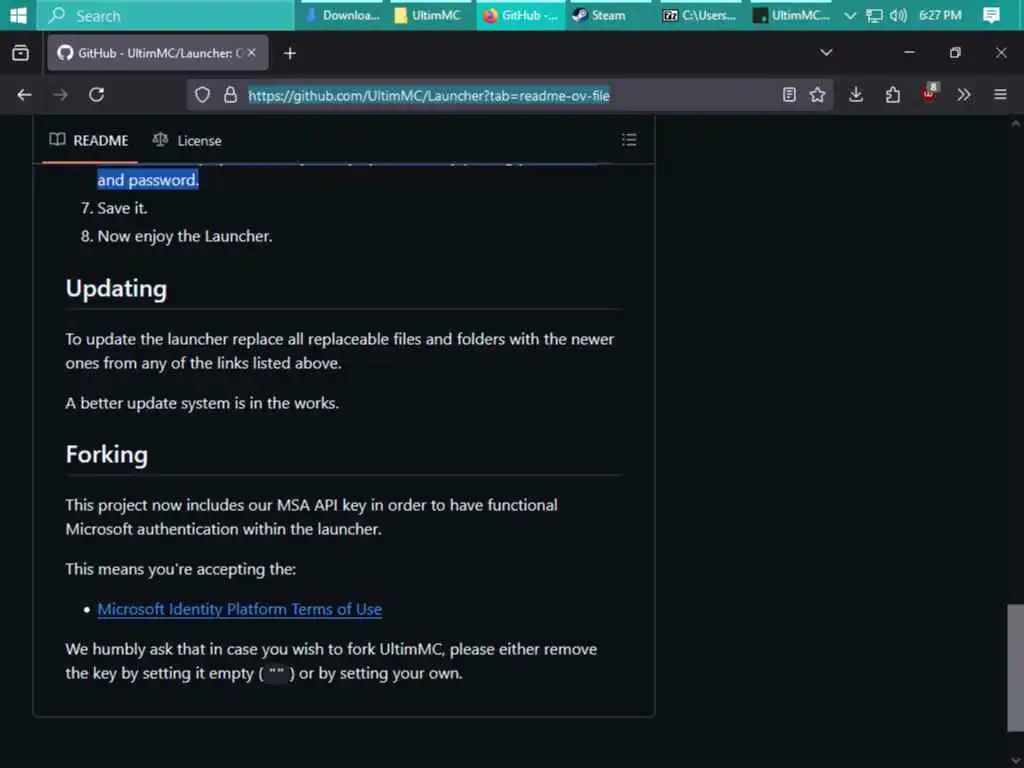The image size is (1024, 768).
Task: Close the GitHub UltimMC/Launcher tab
Action: (252, 53)
